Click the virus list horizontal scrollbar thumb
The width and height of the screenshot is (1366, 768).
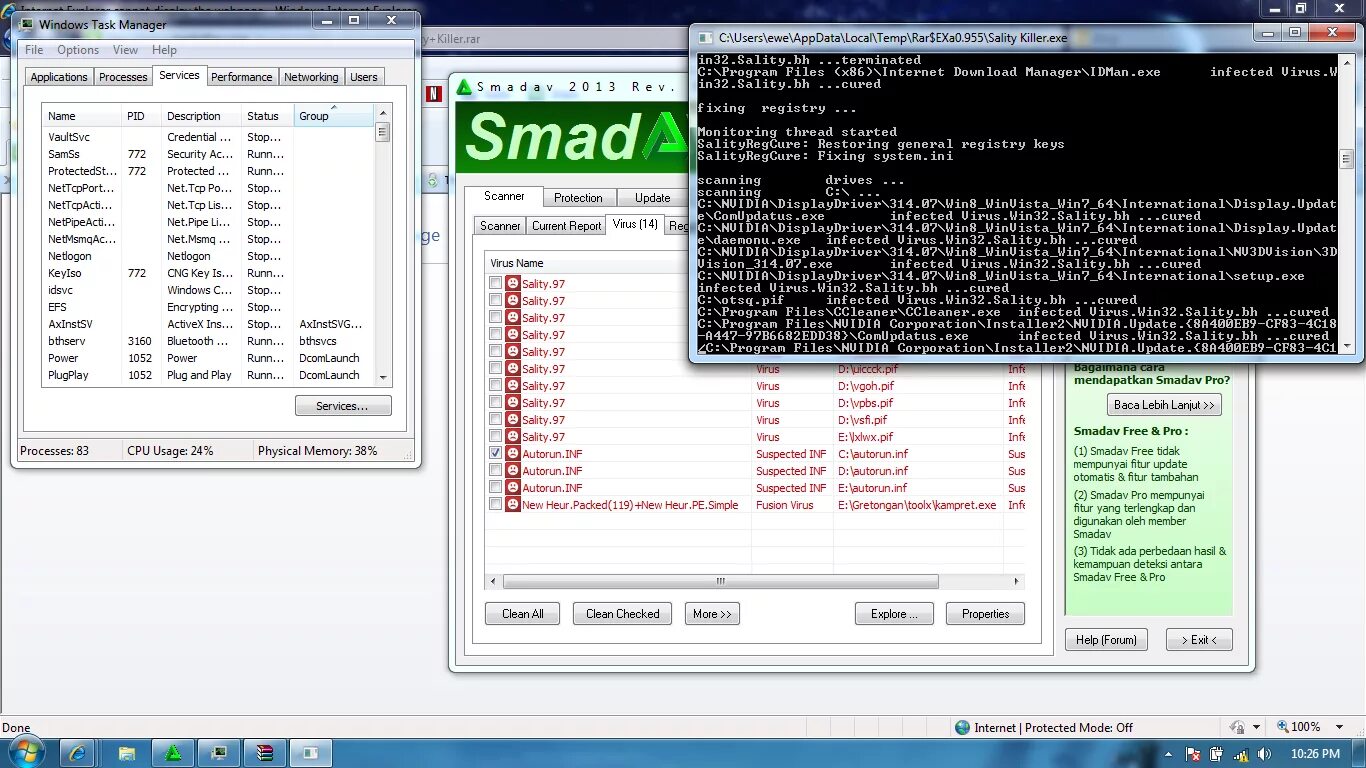point(720,581)
